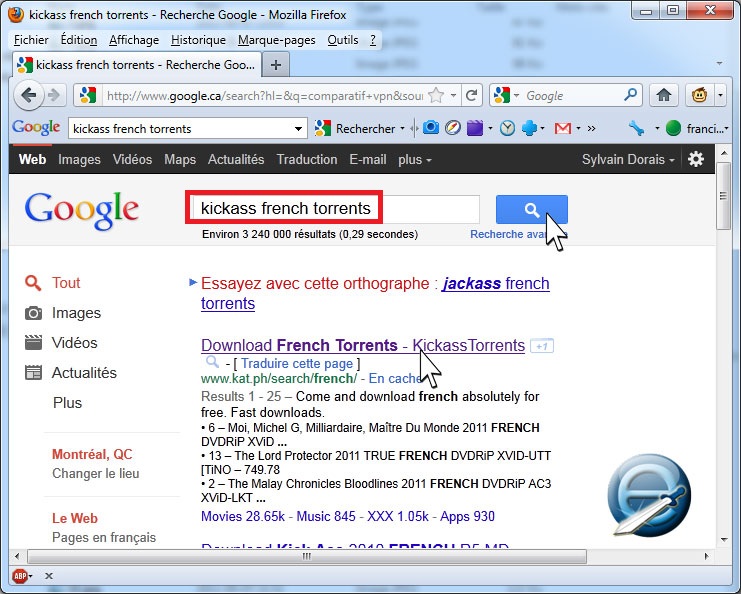Select the Tout filter in the left sidebar
Viewport: 741px width, 594px height.
pyautogui.click(x=52, y=283)
